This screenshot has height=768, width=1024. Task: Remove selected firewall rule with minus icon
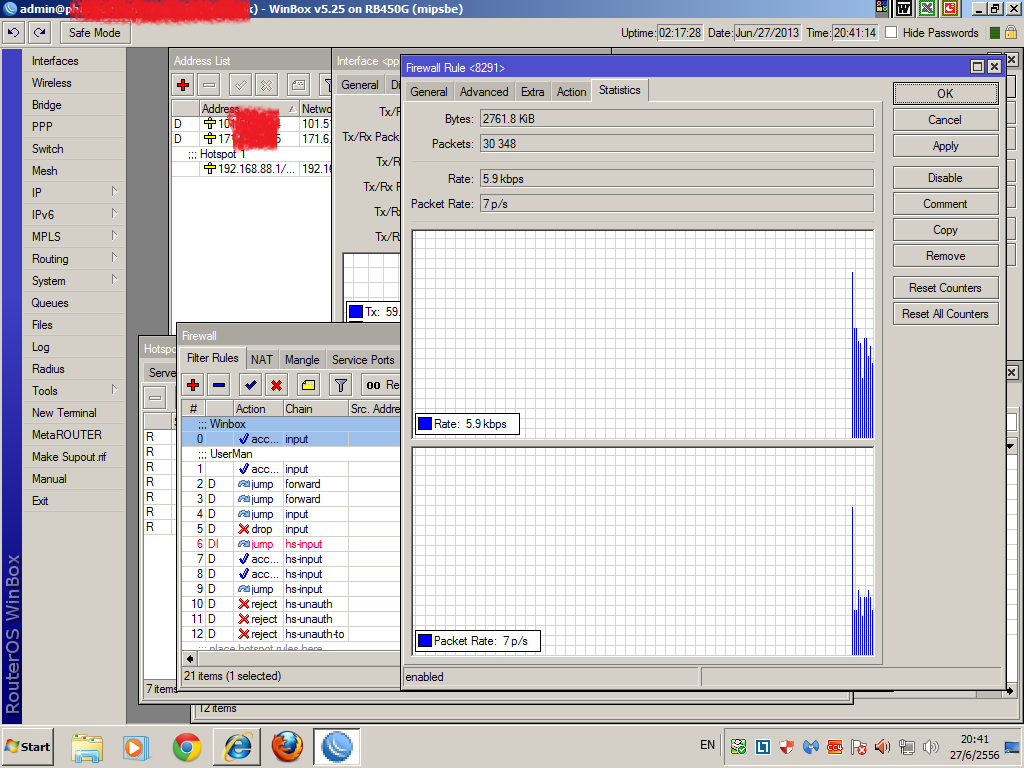pos(219,385)
